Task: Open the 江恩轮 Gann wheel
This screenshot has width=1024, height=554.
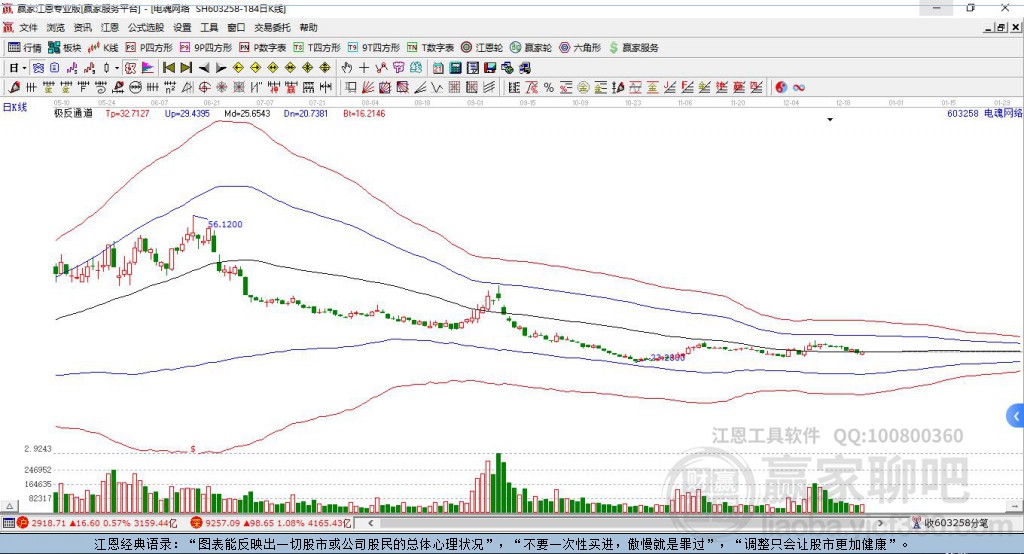Action: pyautogui.click(x=482, y=48)
